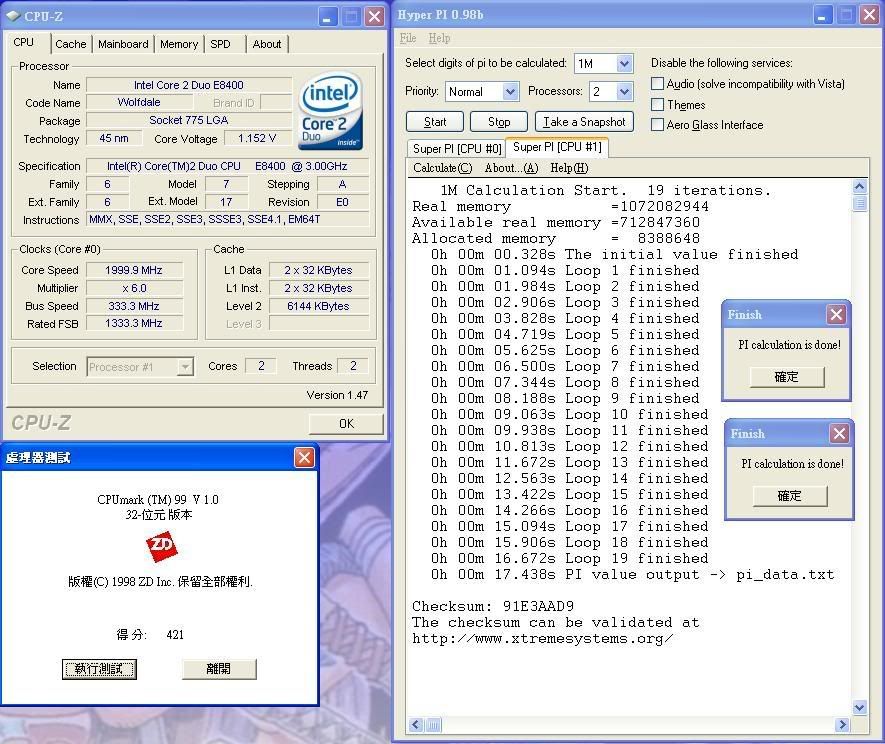Click the Bus Speed value 333.3 MHz
The height and width of the screenshot is (744, 885).
(x=134, y=306)
